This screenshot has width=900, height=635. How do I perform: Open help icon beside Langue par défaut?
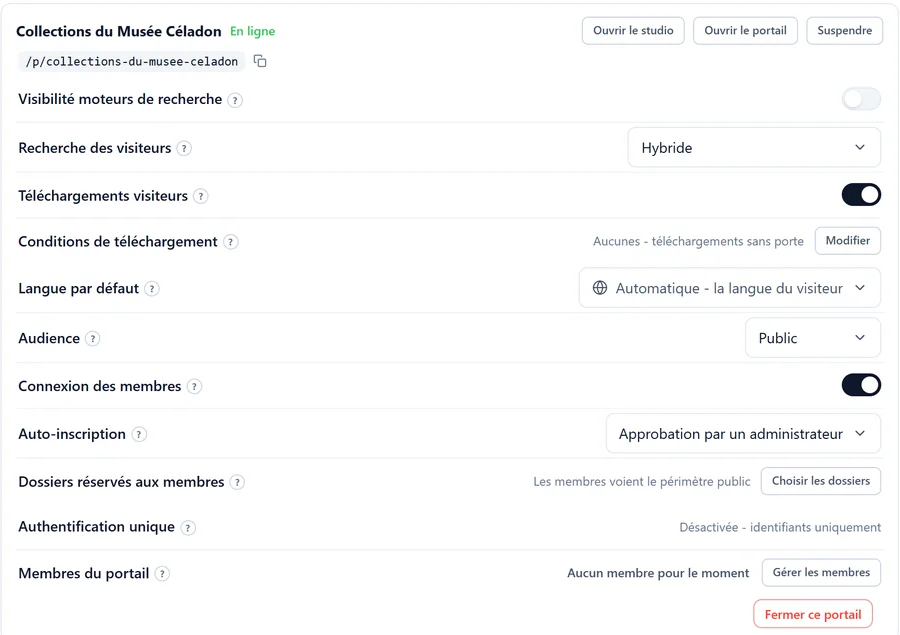[152, 289]
